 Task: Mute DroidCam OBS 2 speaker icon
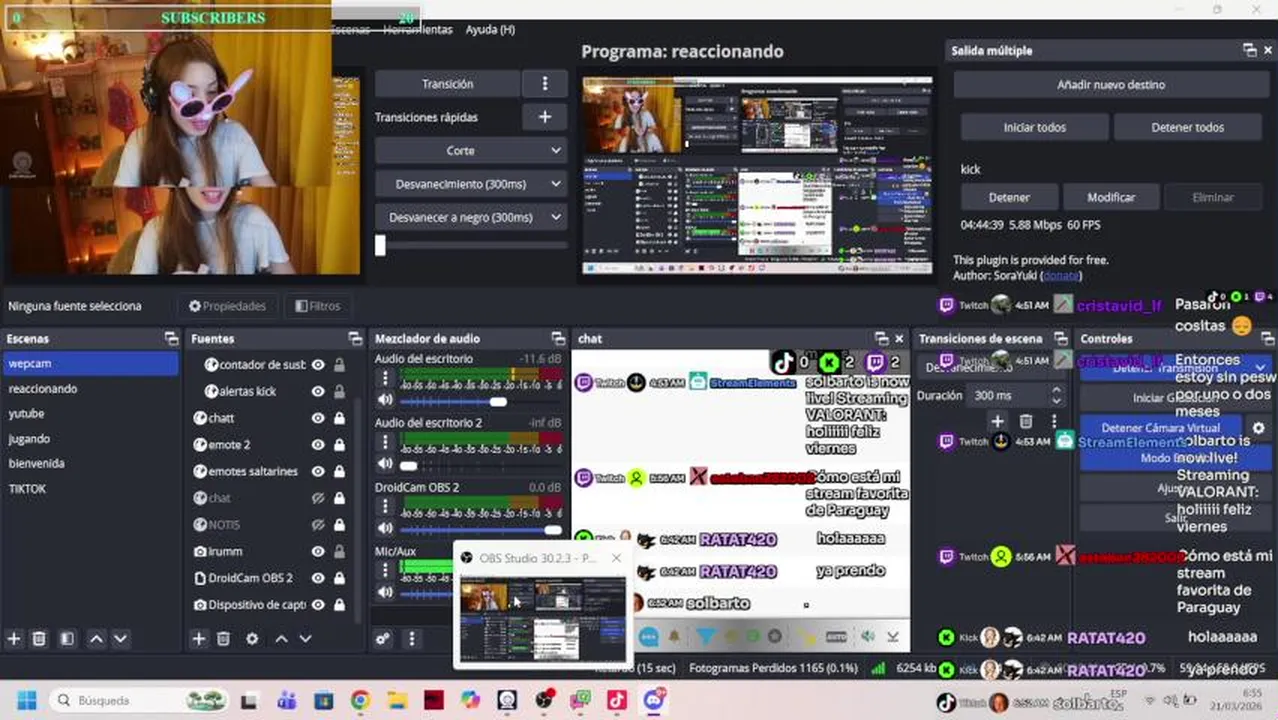pos(385,528)
